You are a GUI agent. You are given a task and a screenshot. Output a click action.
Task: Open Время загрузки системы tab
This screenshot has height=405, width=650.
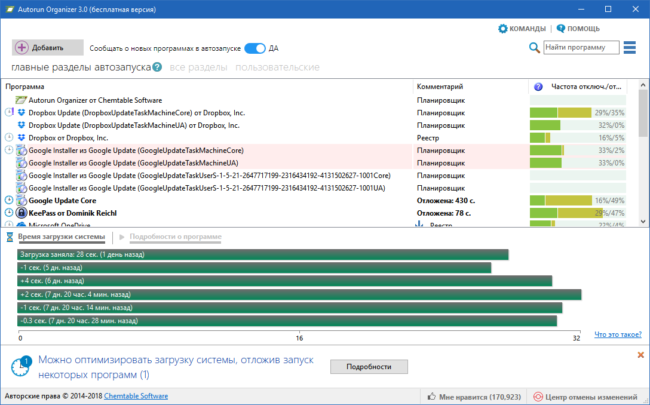click(61, 237)
